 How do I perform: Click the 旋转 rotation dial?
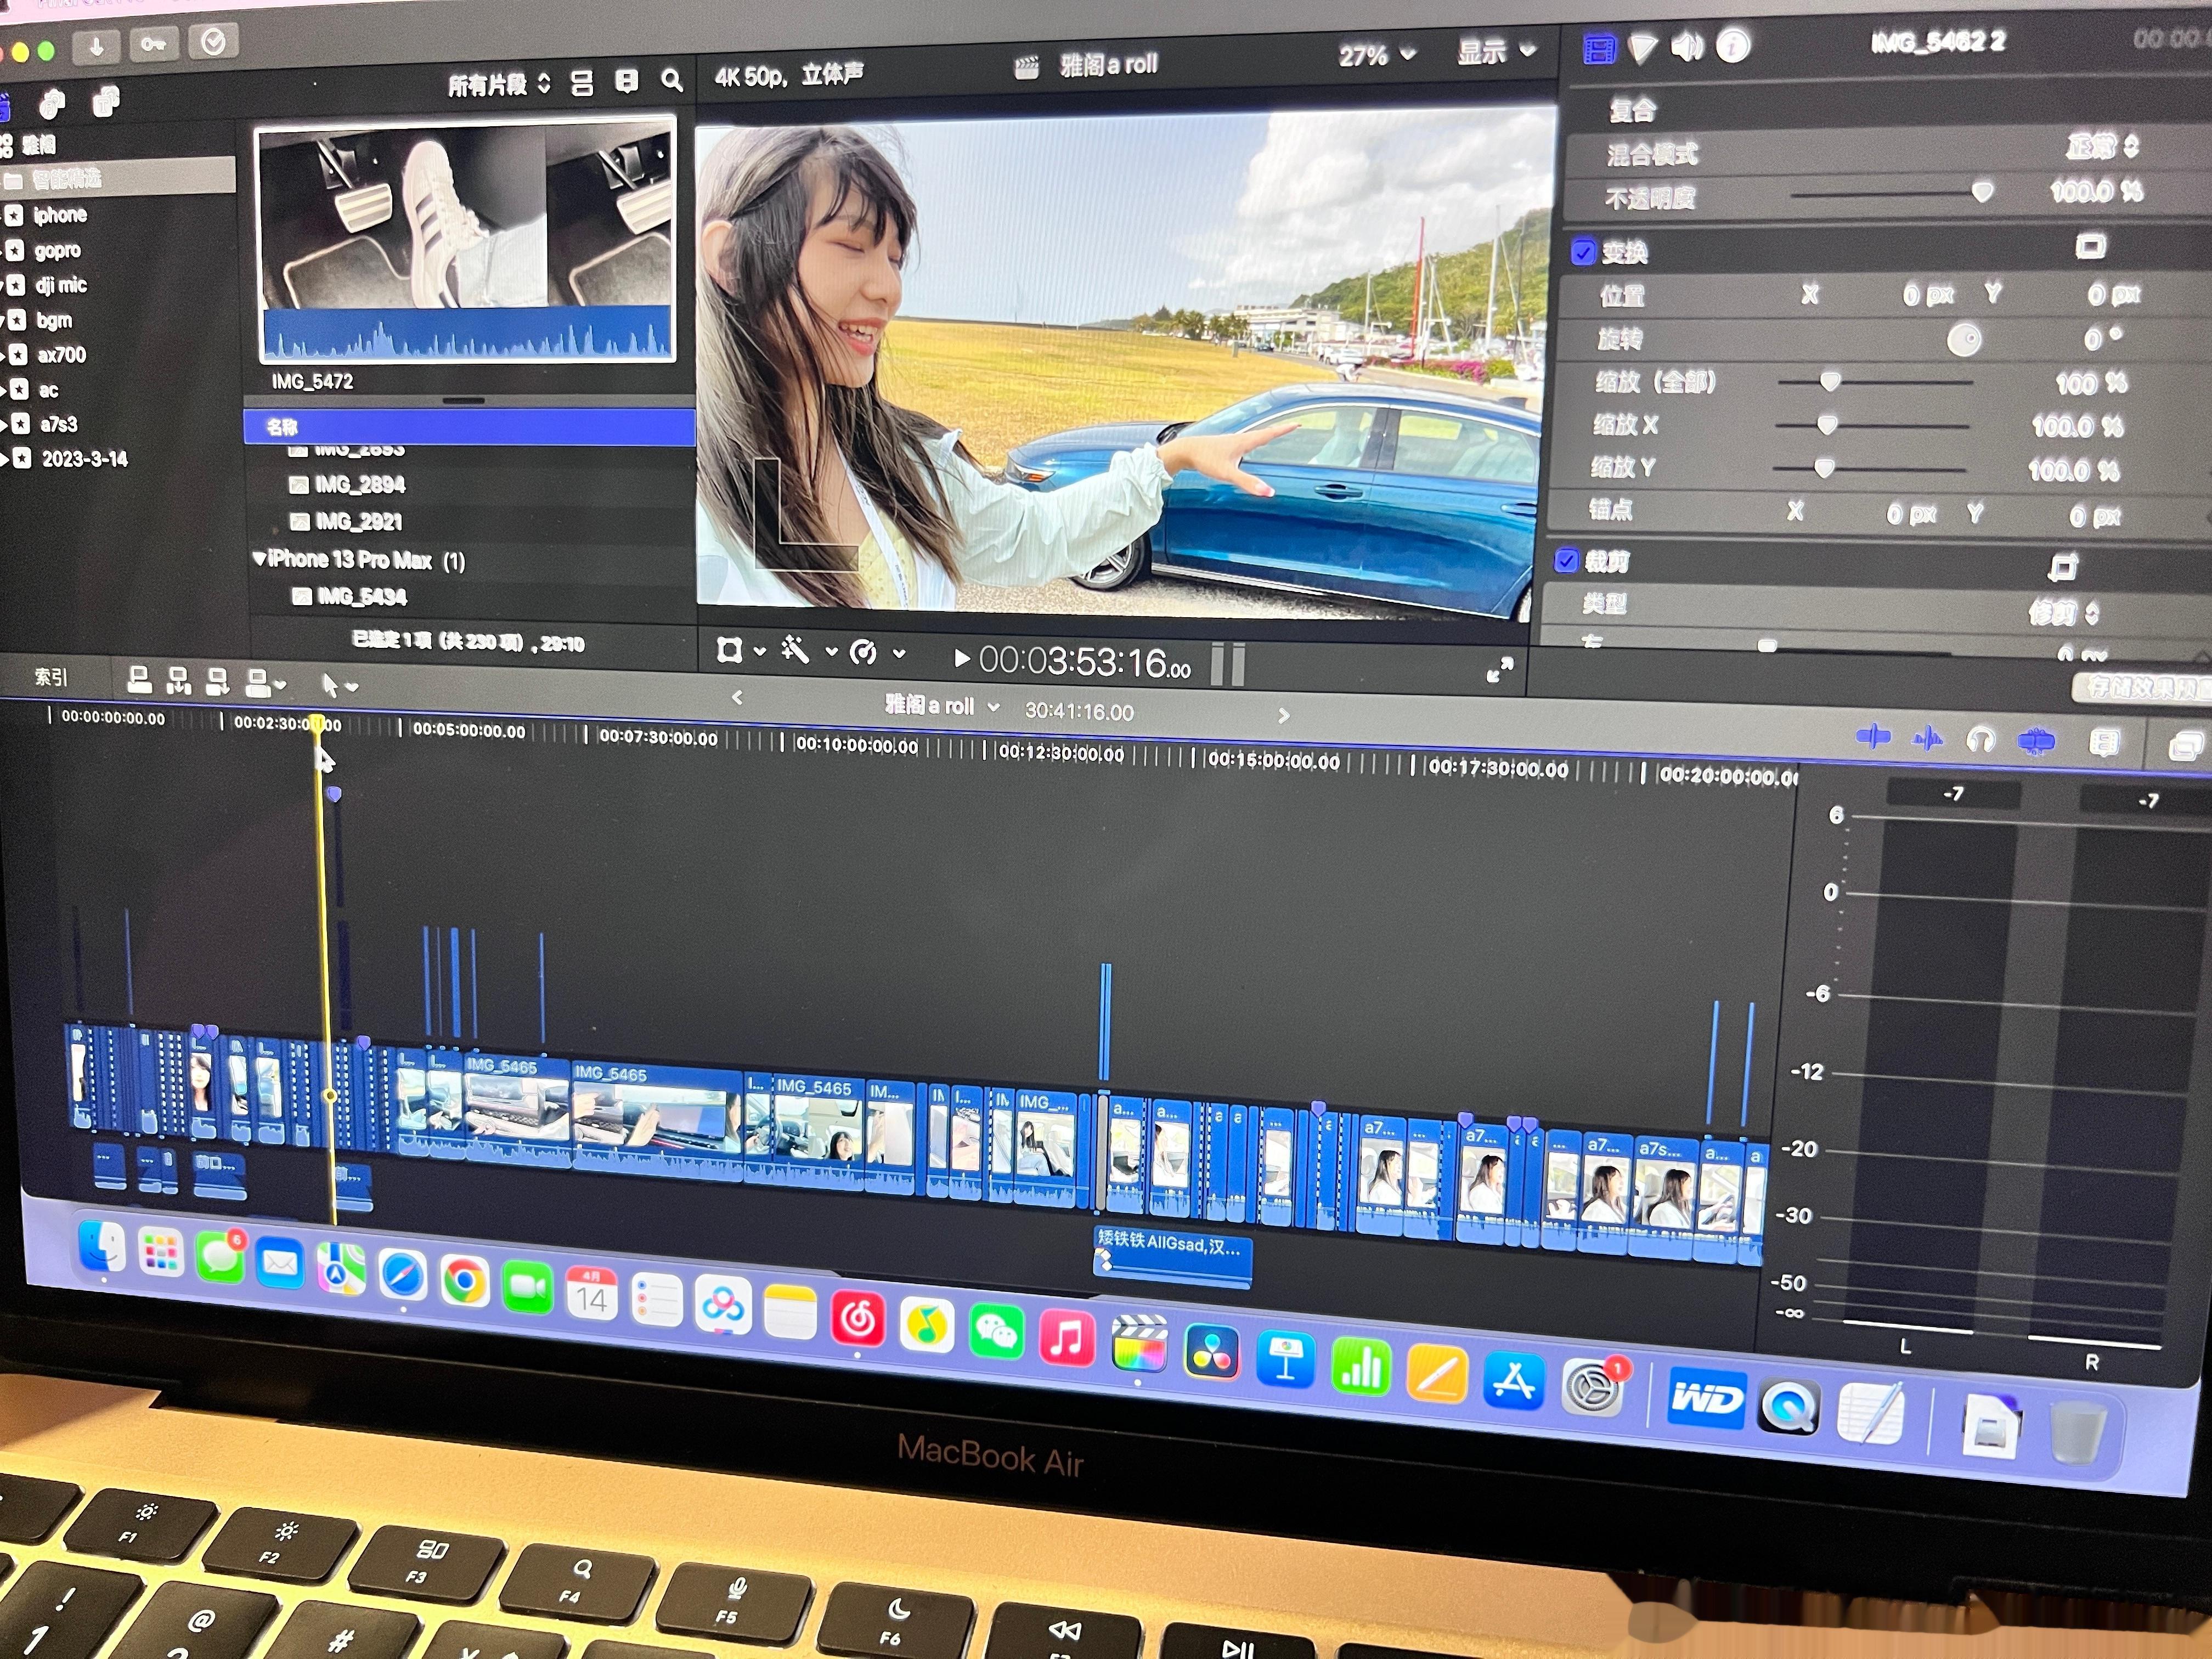coord(1963,340)
